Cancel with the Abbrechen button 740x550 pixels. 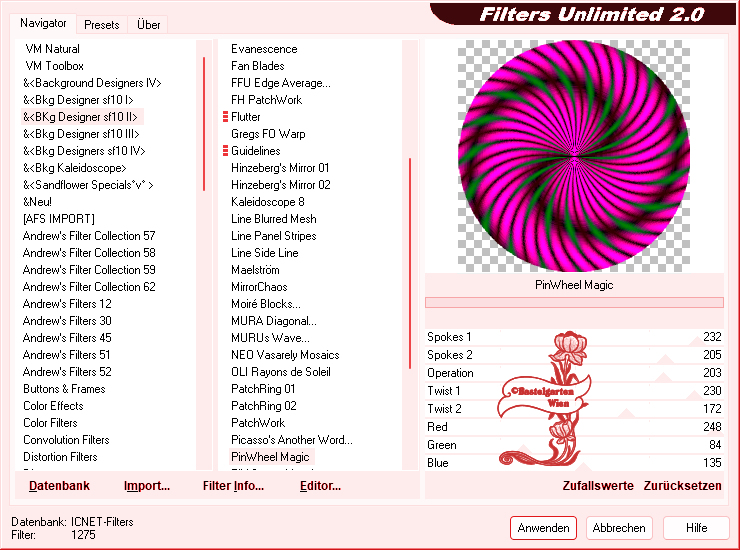(x=619, y=528)
